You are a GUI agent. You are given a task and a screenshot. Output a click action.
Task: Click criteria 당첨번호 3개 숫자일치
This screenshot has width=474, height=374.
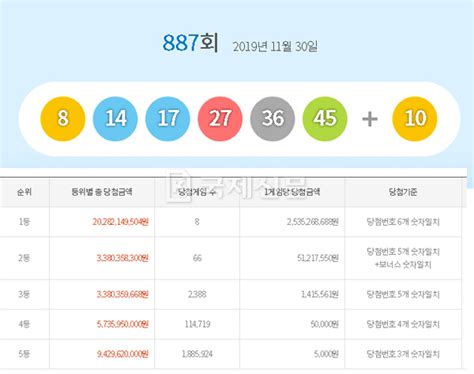click(403, 354)
